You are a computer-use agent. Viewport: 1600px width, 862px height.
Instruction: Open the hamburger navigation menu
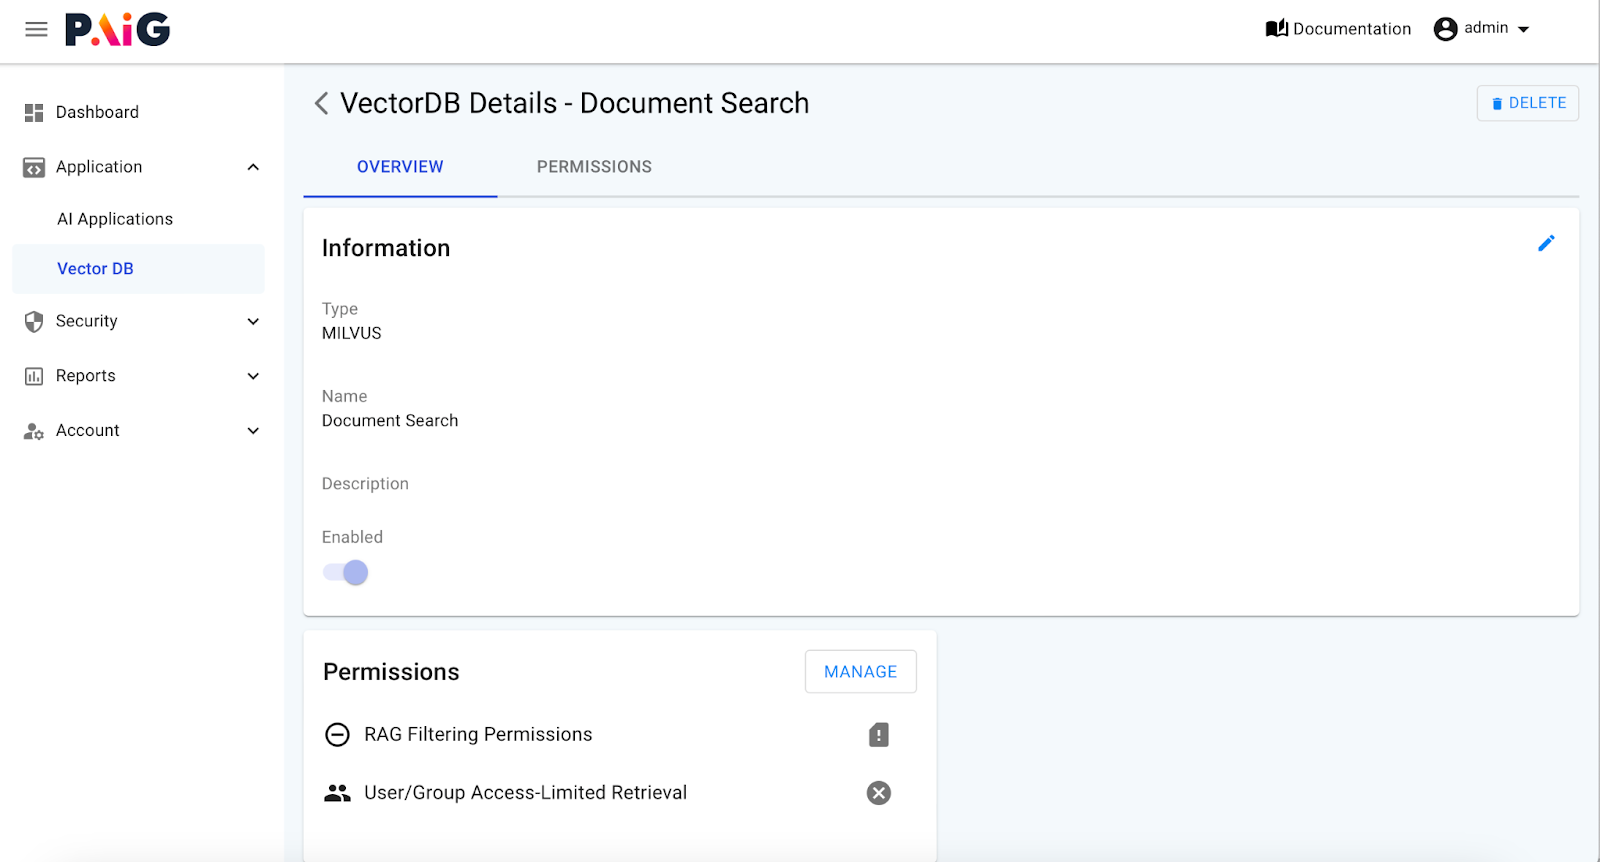[x=36, y=29]
